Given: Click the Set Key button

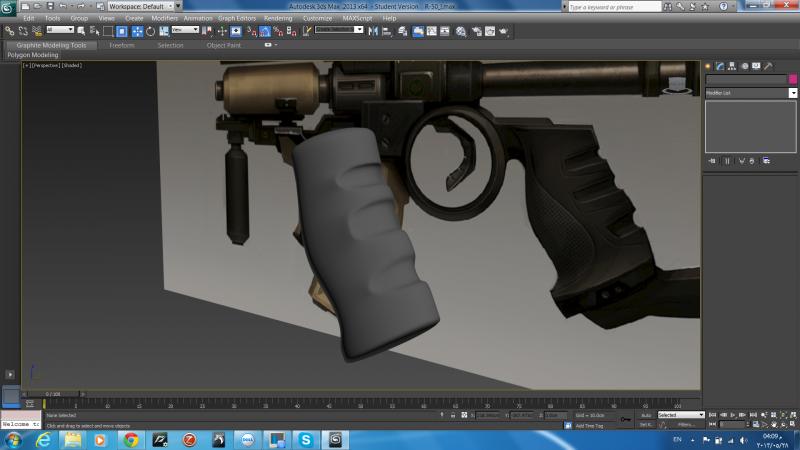Looking at the screenshot, I should point(646,424).
